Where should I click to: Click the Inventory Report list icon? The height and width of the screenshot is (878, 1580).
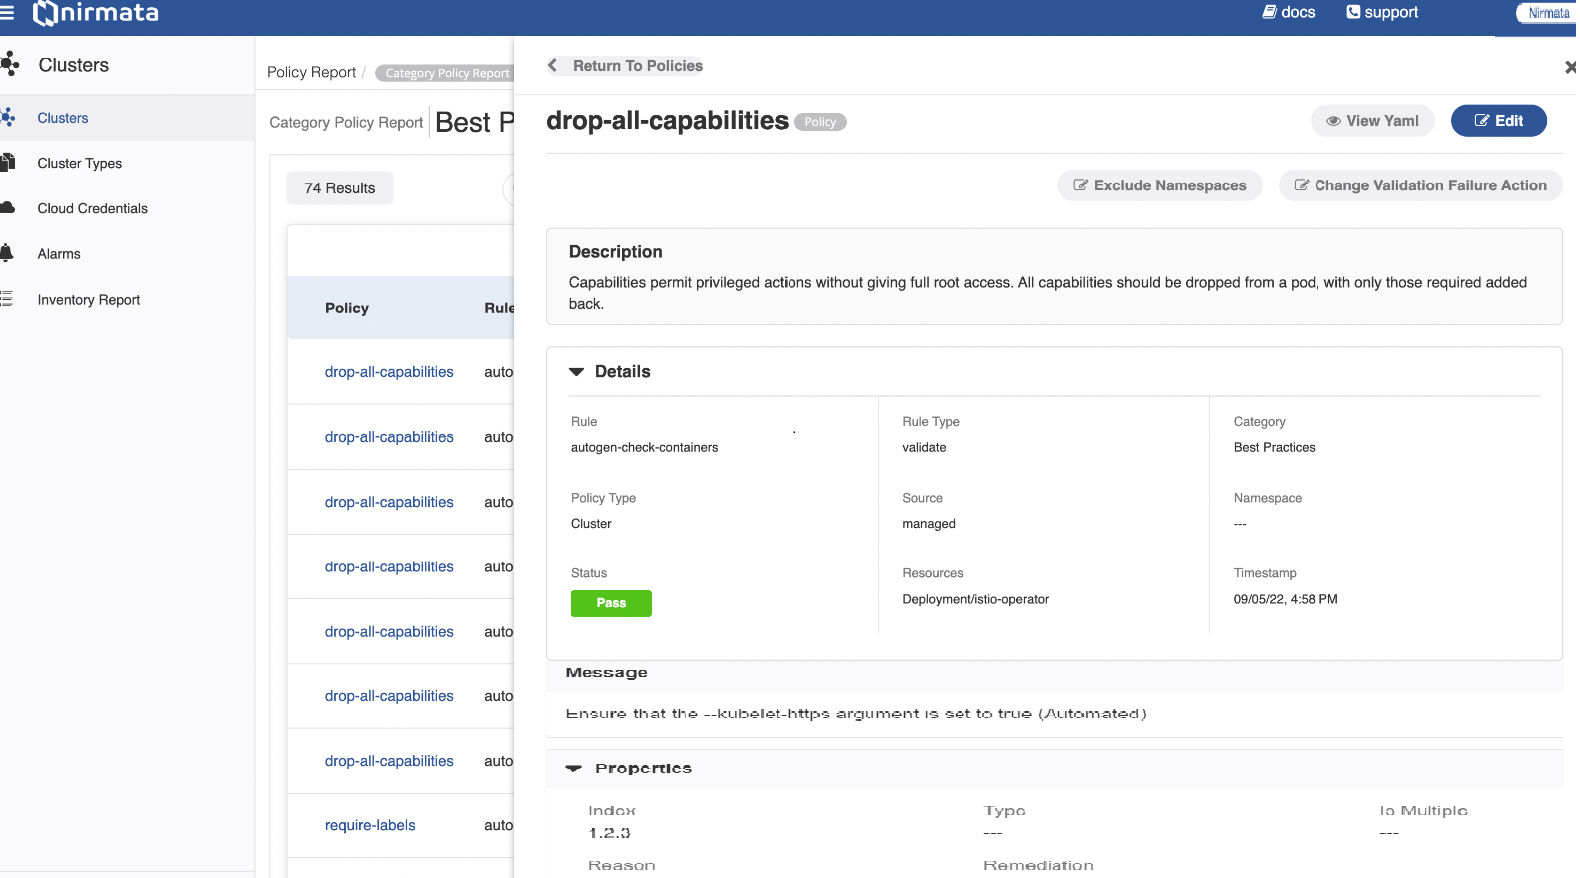[7, 299]
